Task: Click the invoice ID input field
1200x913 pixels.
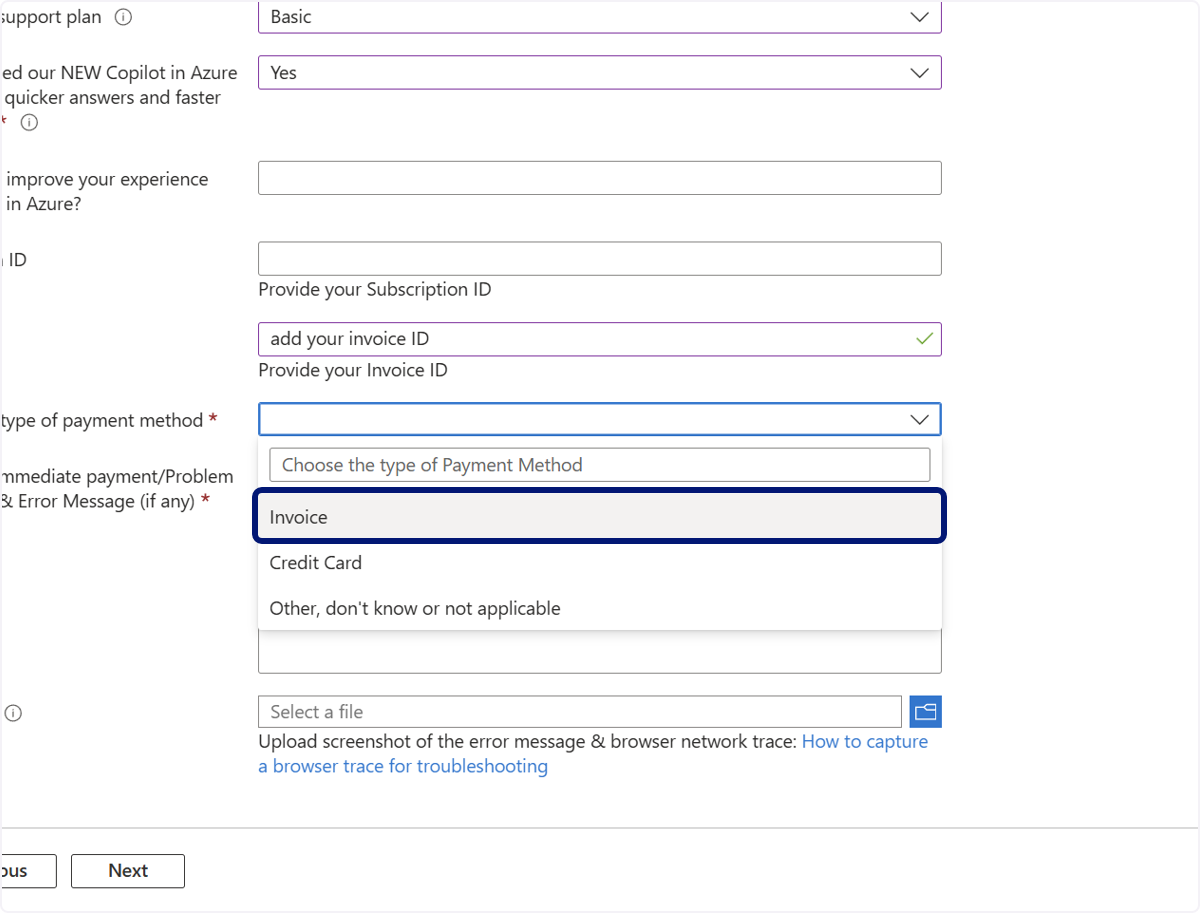Action: [599, 339]
